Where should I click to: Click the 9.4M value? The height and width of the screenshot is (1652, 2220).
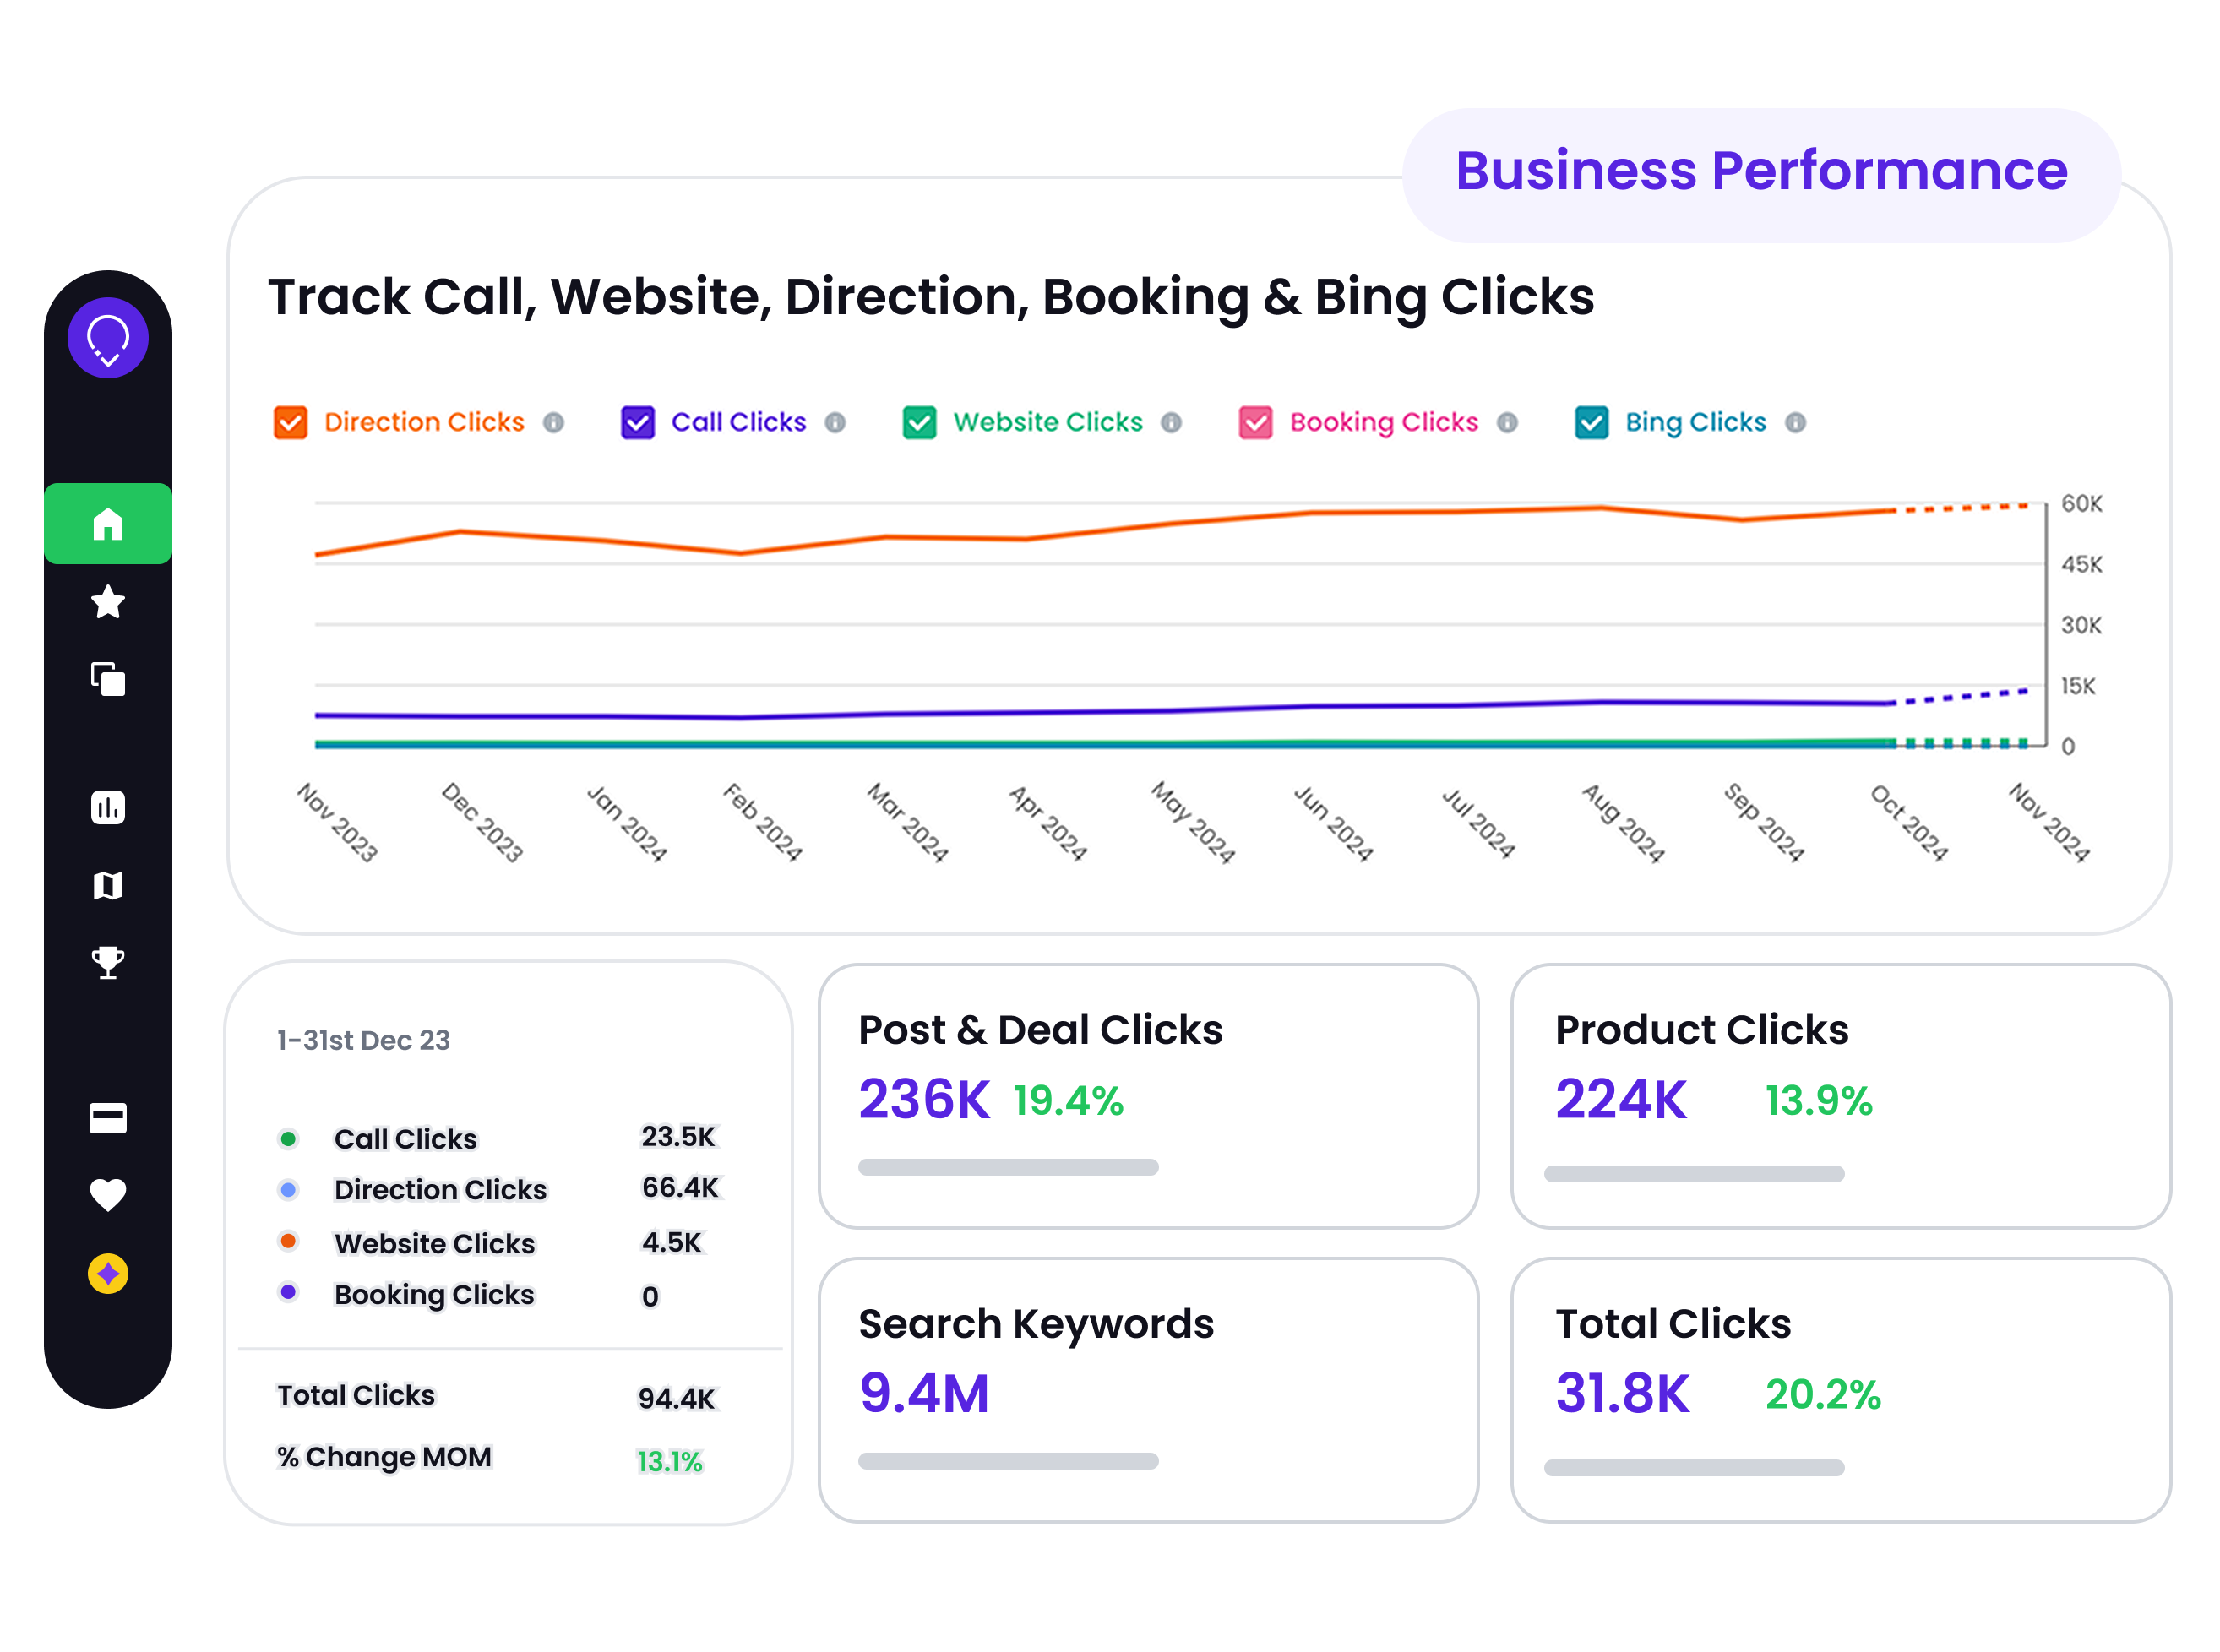(x=924, y=1394)
